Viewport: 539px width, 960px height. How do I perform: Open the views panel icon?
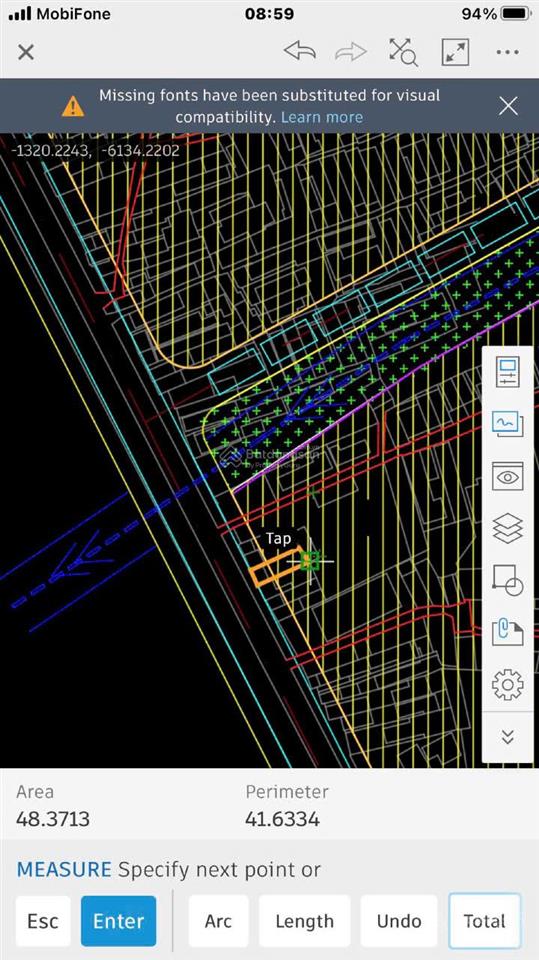pos(508,424)
